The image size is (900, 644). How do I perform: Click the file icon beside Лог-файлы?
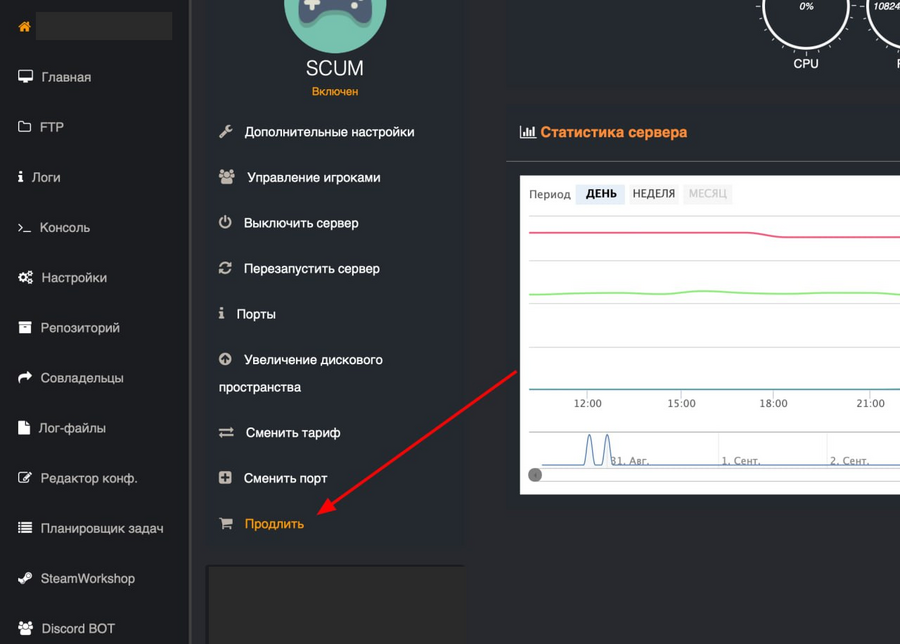[x=24, y=428]
